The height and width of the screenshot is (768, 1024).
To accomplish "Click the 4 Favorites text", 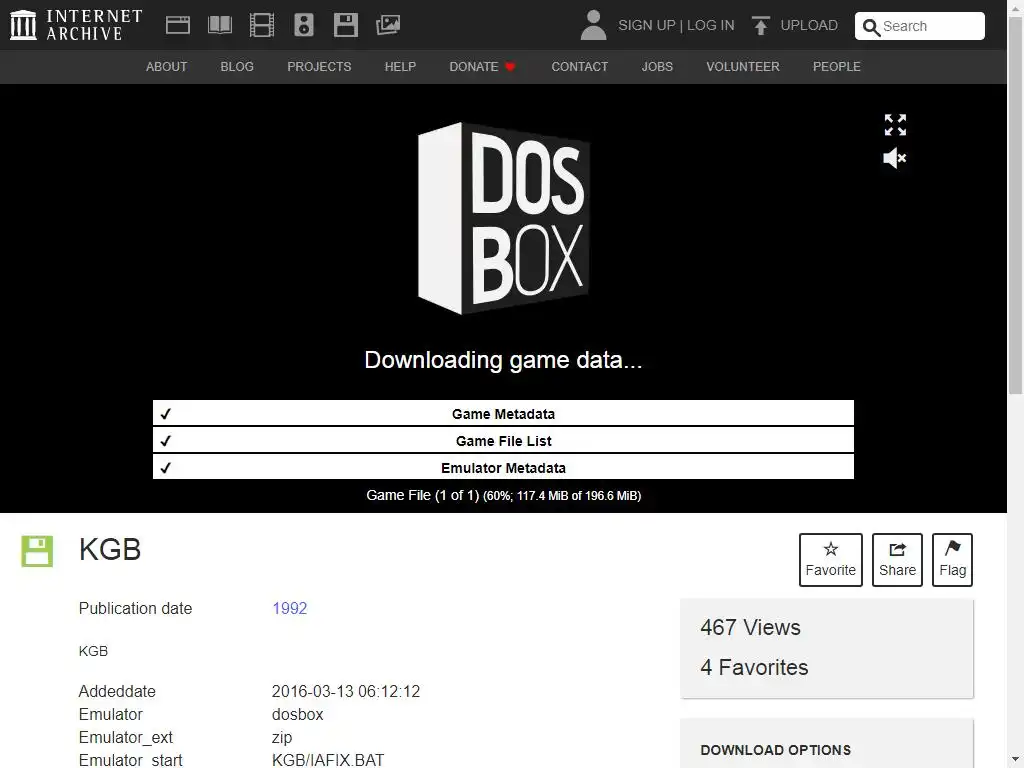I will 754,667.
